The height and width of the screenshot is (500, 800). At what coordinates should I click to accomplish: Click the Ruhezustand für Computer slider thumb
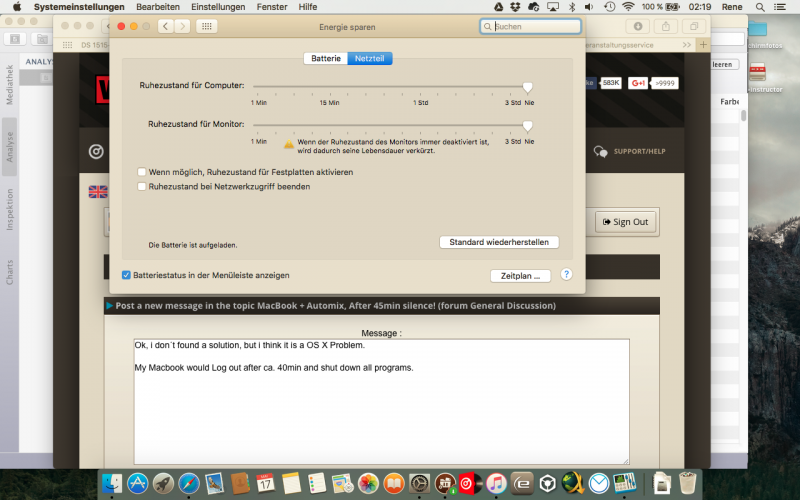point(528,87)
